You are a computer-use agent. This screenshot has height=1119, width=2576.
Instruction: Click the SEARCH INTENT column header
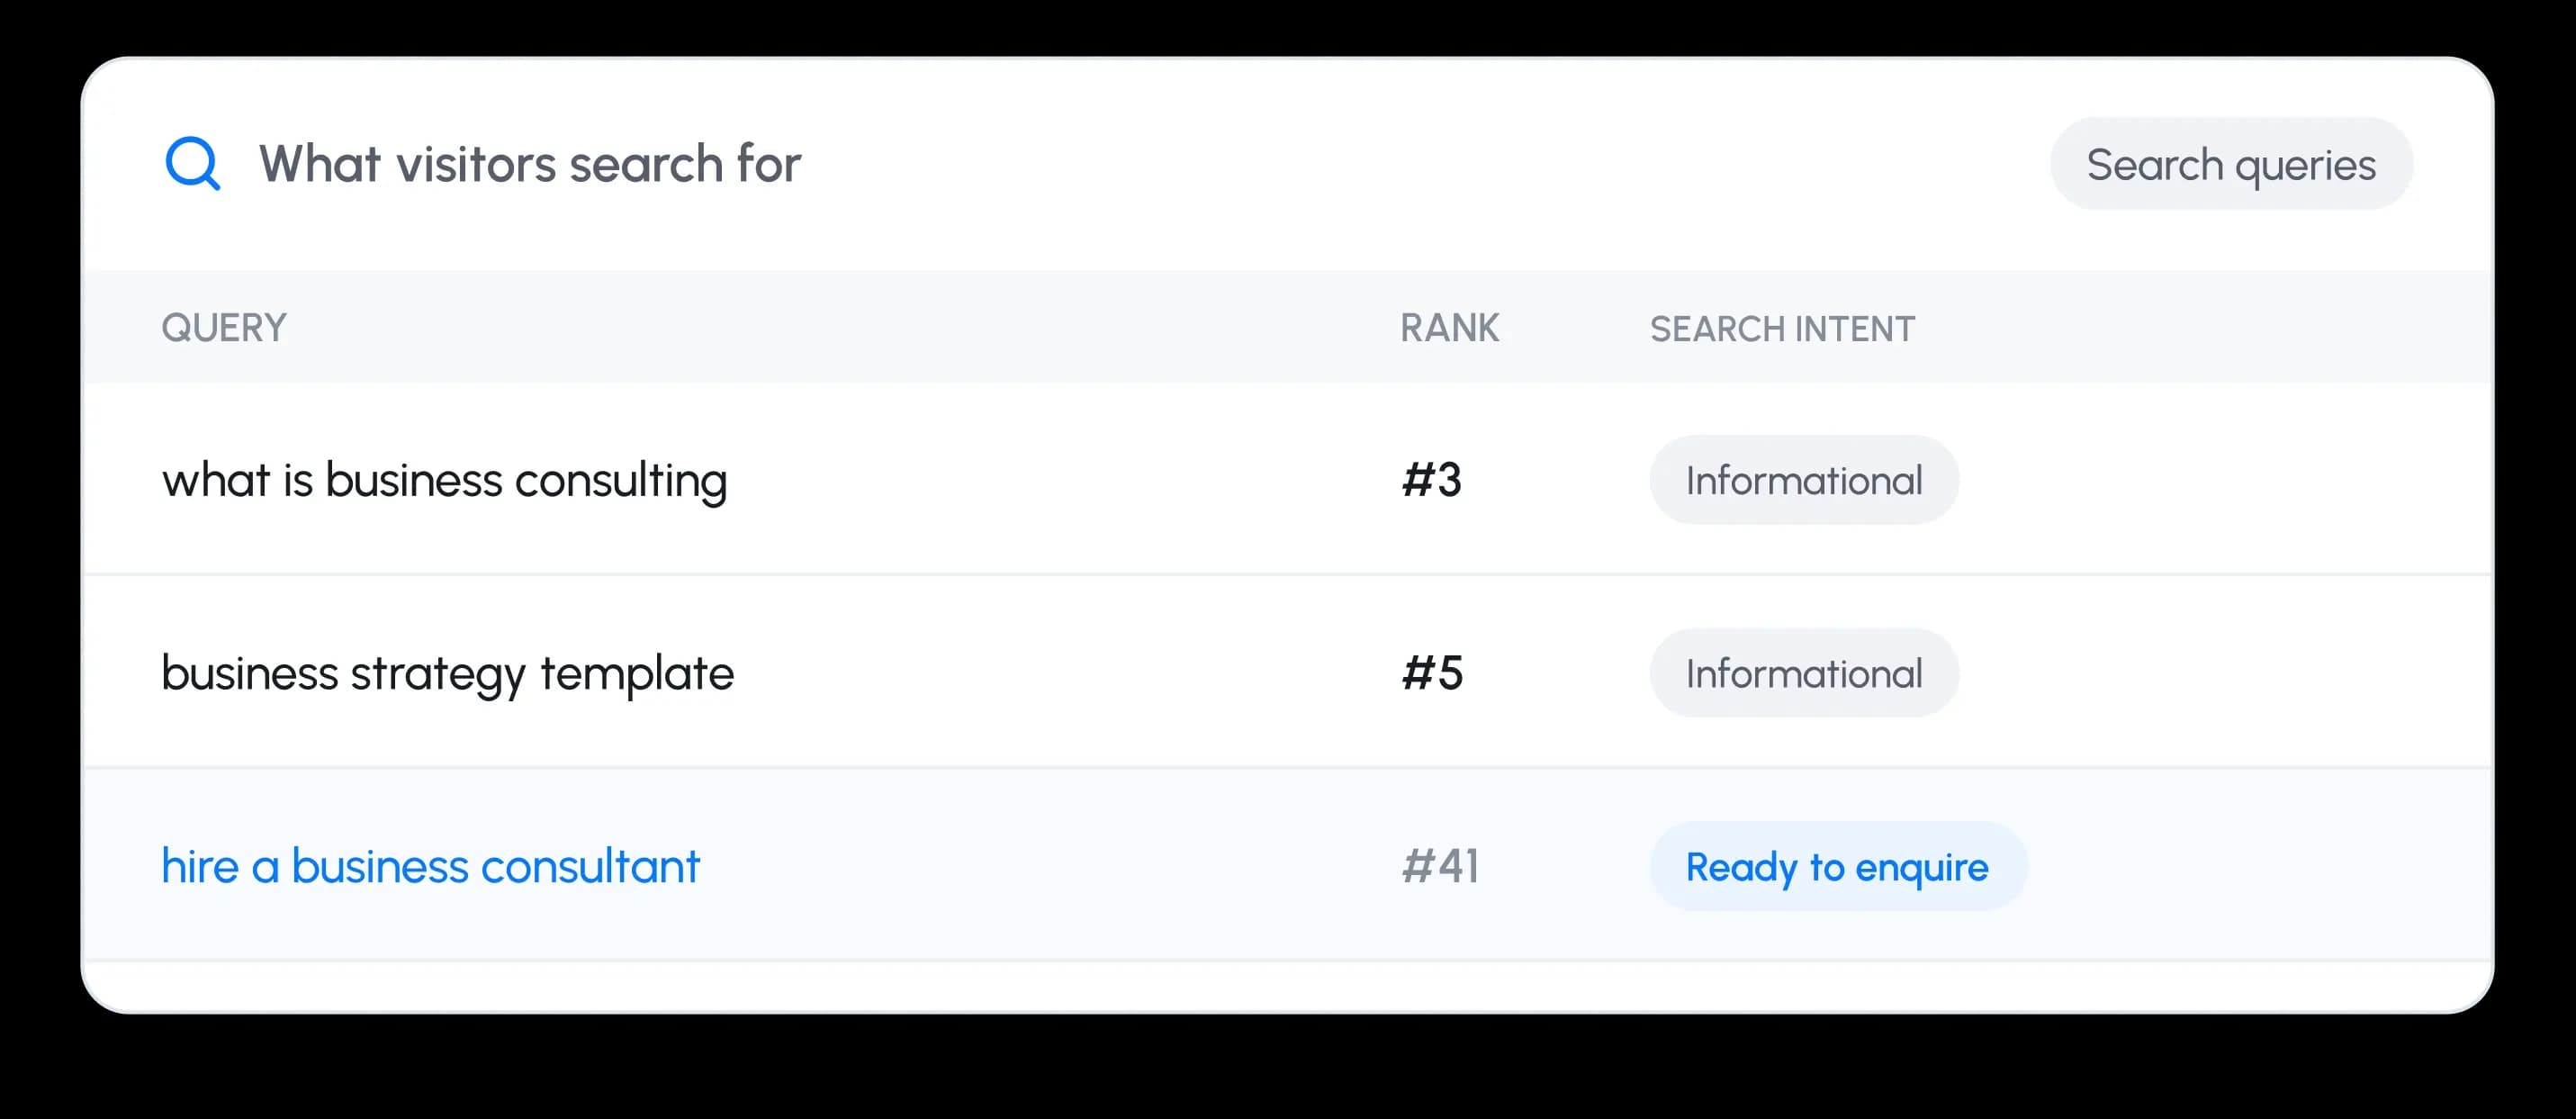[x=1782, y=329]
